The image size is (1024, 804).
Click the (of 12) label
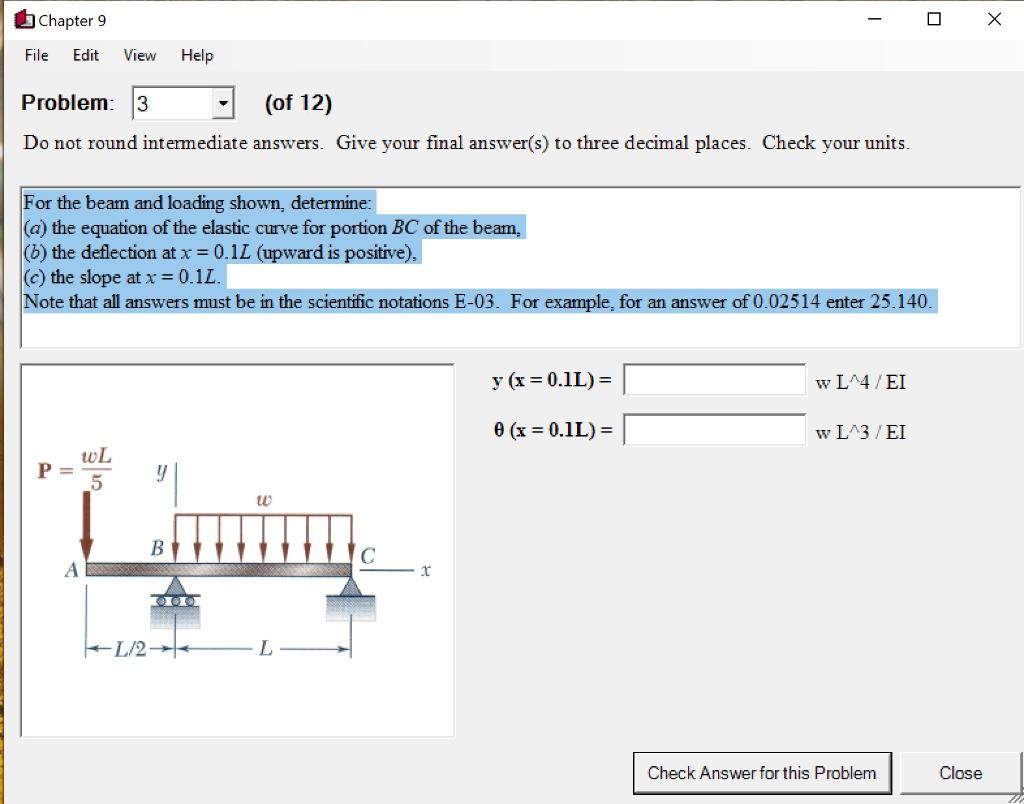pos(298,103)
